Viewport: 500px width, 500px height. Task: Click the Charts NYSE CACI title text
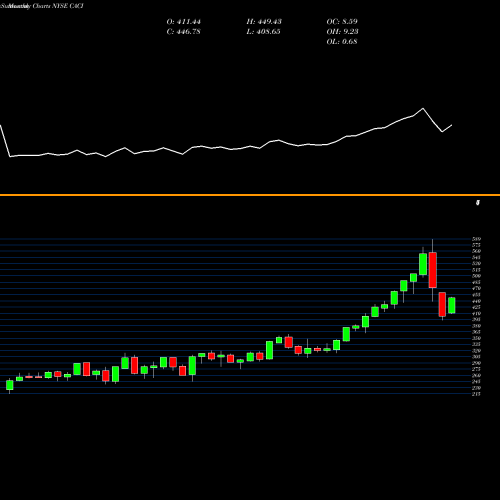coord(58,6)
